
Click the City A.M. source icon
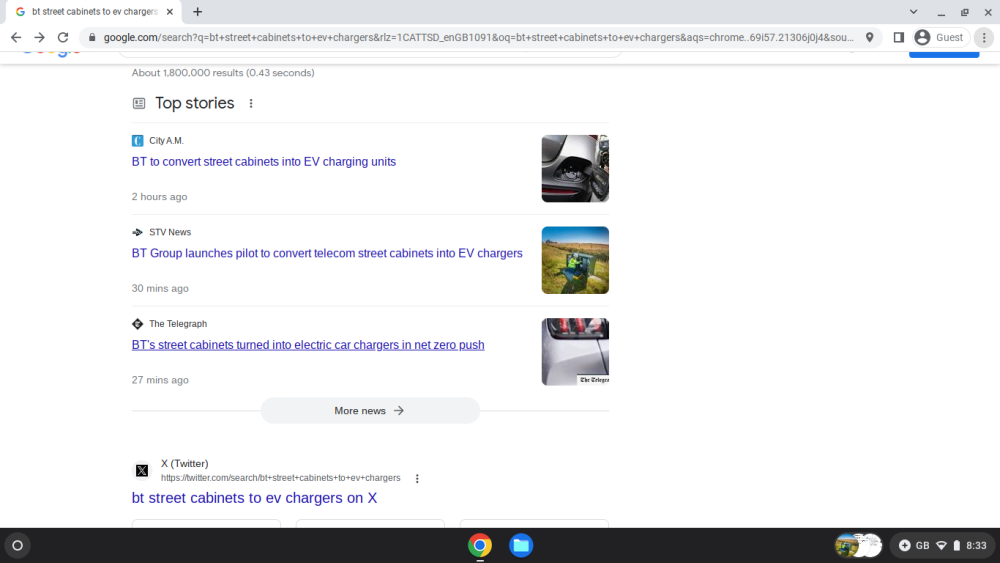[138, 140]
